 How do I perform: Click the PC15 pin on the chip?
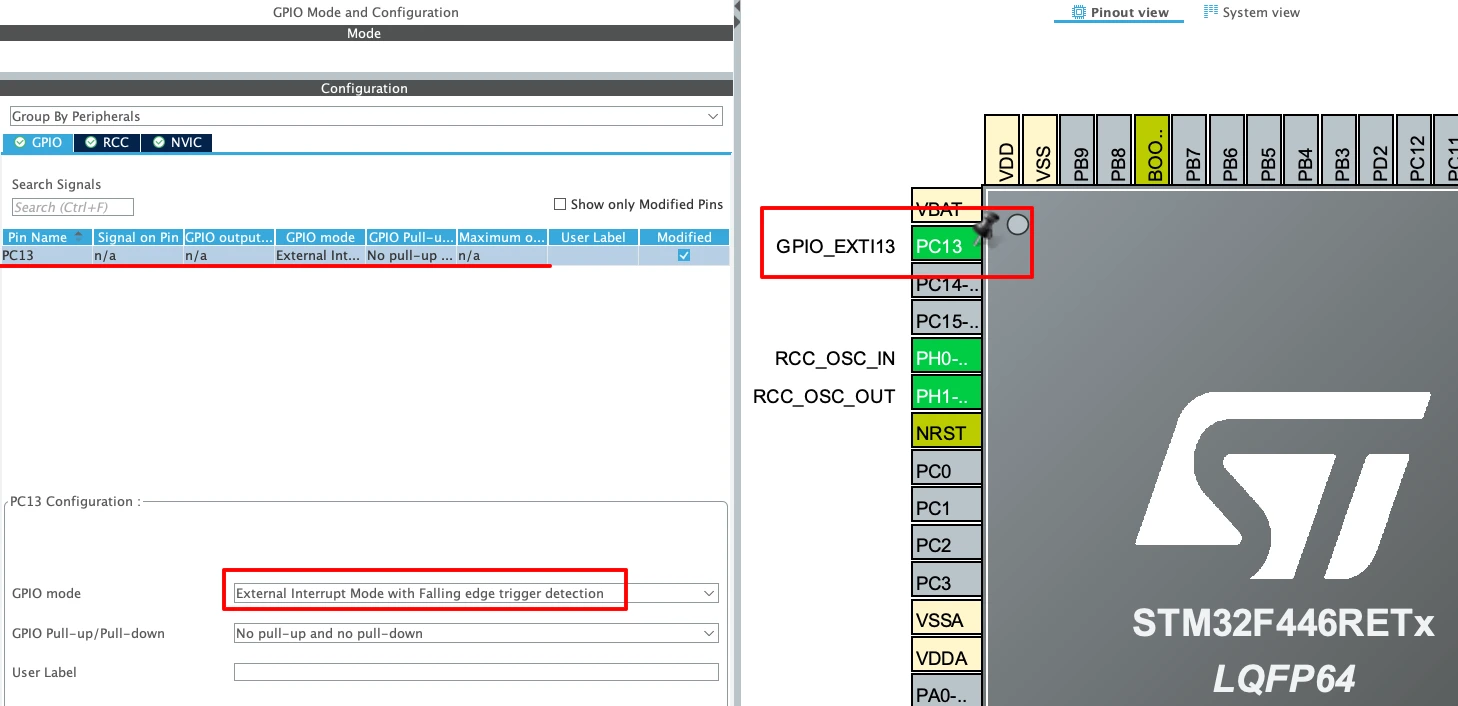tap(946, 320)
